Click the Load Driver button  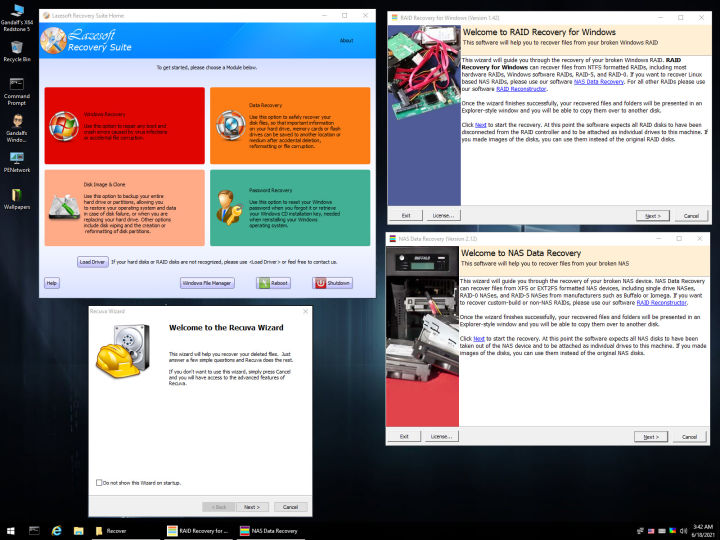[x=92, y=262]
